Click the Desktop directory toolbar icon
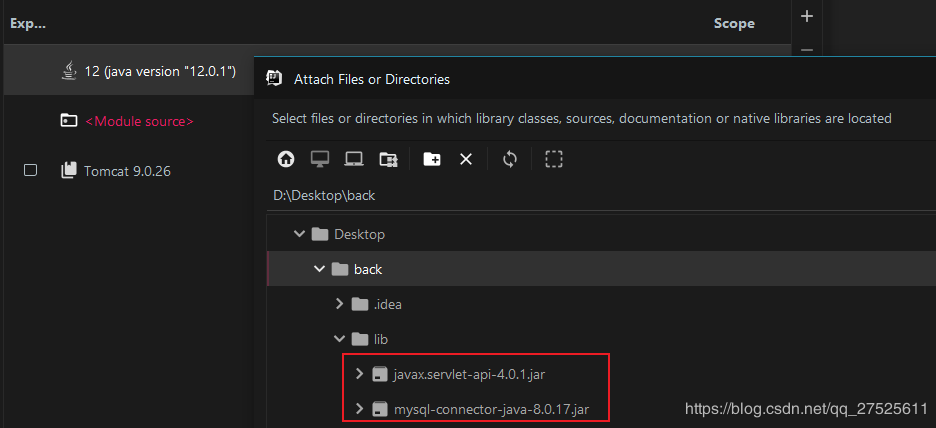This screenshot has height=428, width=936. point(320,159)
